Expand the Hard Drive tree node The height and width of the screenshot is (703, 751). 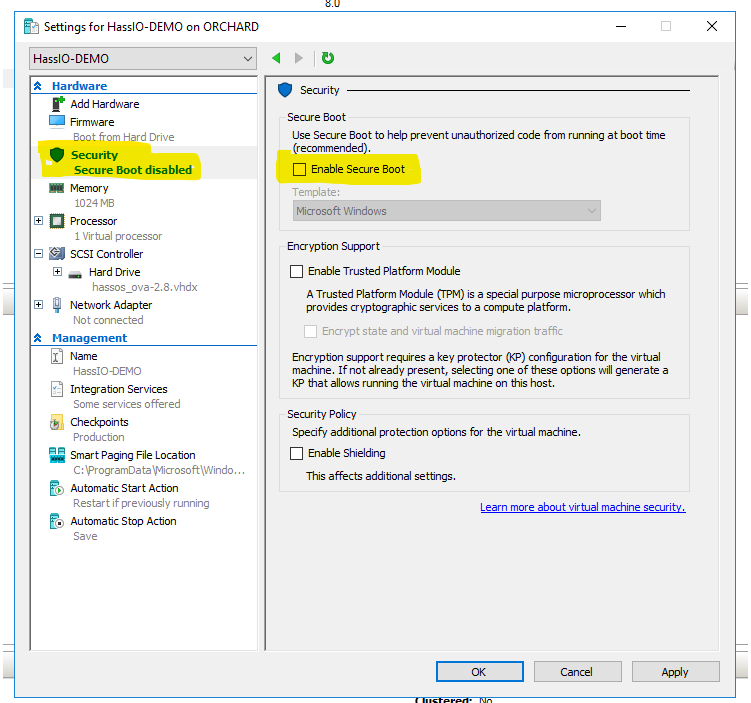click(57, 272)
